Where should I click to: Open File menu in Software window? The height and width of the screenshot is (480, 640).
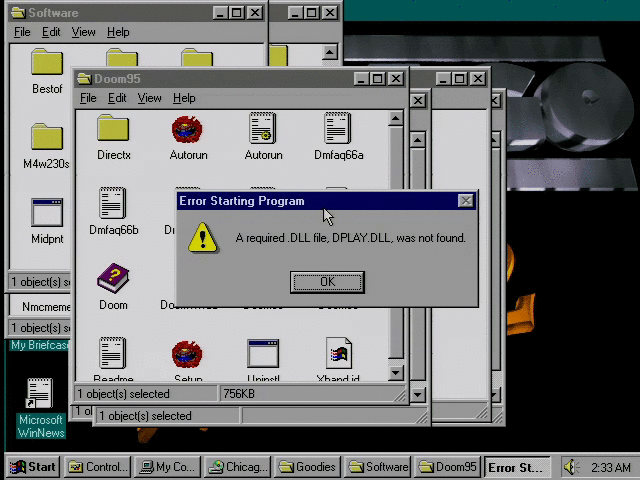[x=22, y=32]
